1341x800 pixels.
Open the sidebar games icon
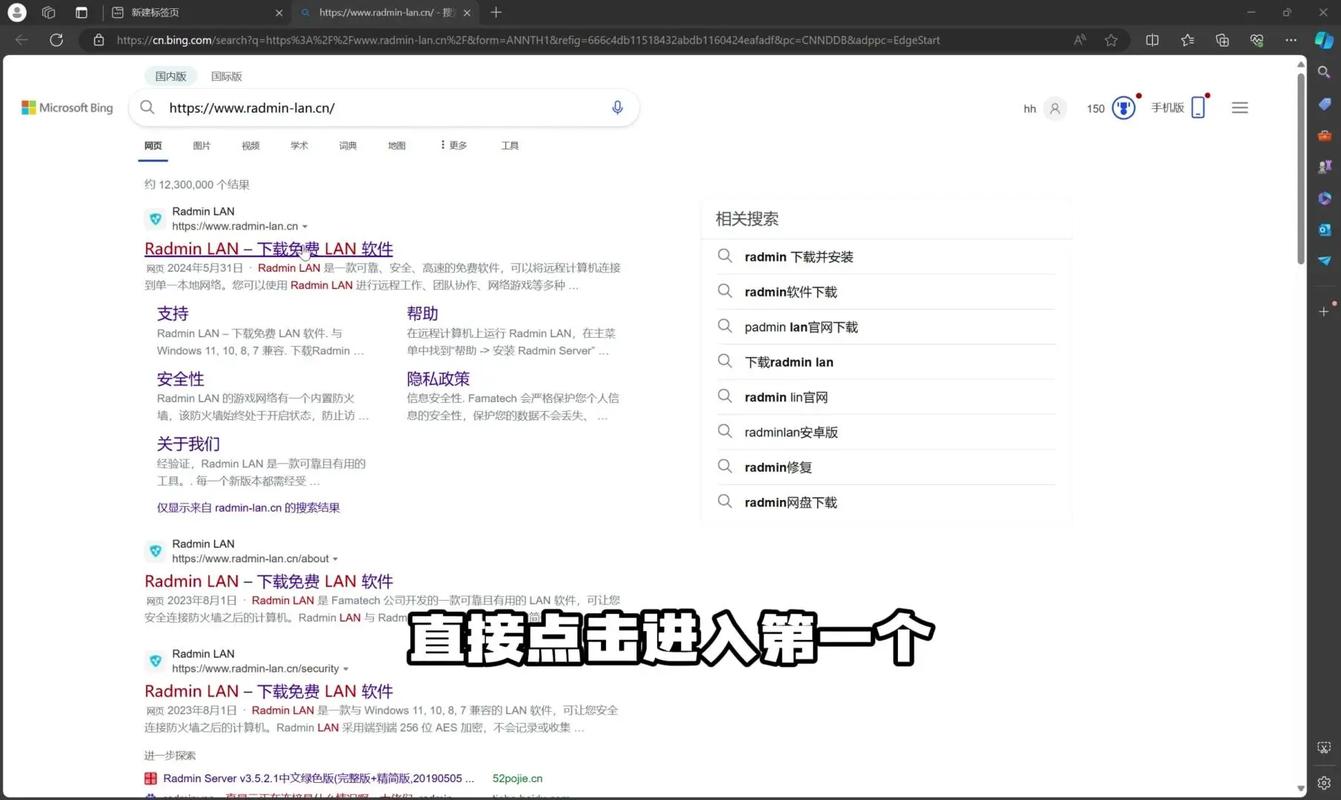click(1324, 167)
